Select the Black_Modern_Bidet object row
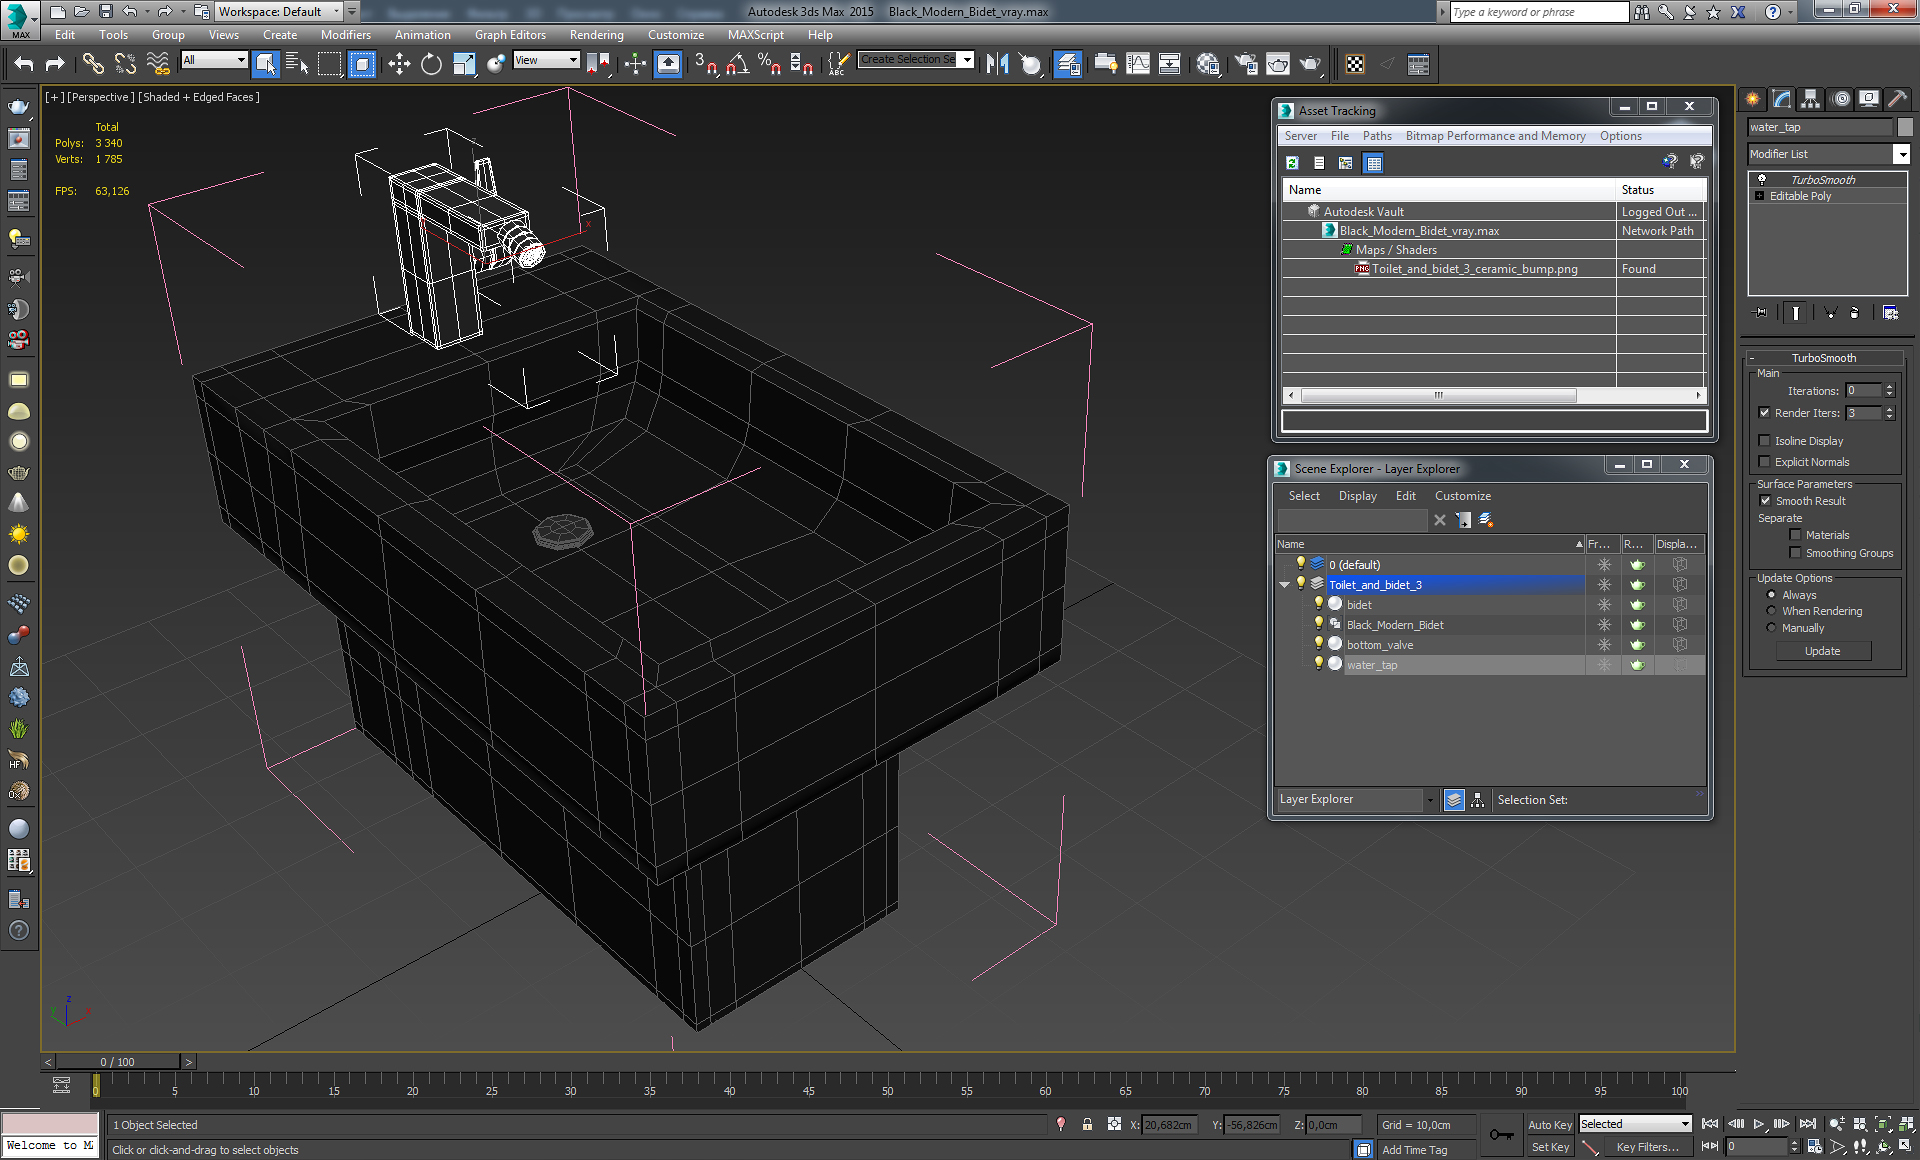 coord(1395,625)
